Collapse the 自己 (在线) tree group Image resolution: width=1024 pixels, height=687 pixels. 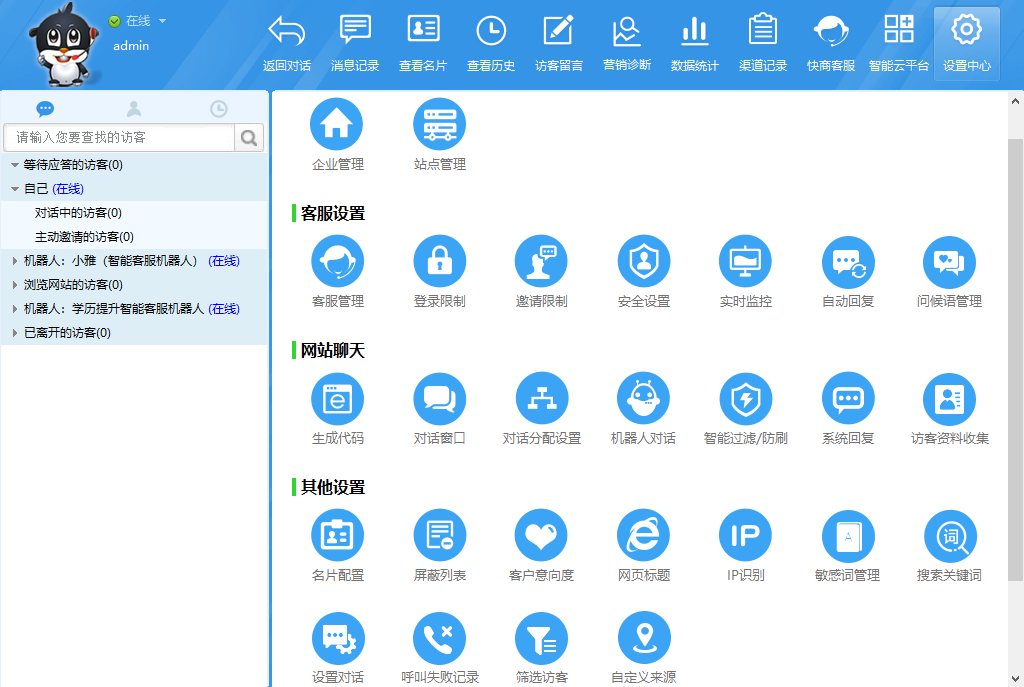coord(14,189)
